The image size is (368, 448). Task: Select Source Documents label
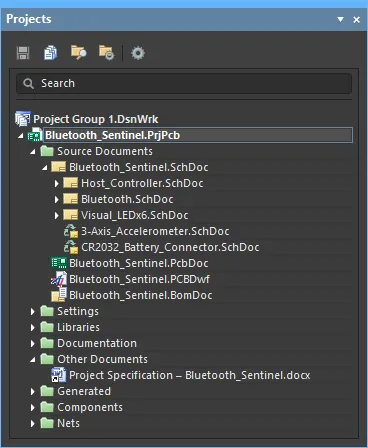(105, 151)
